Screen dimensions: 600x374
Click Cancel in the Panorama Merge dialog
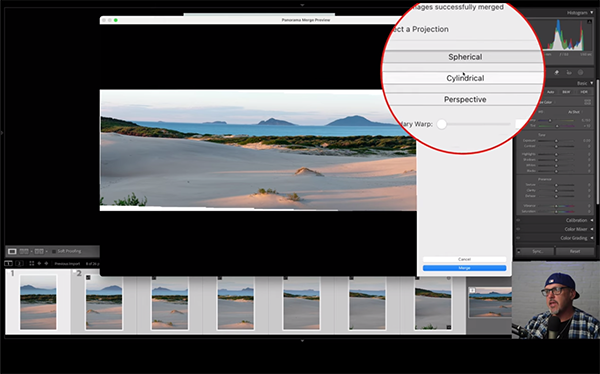(x=464, y=259)
